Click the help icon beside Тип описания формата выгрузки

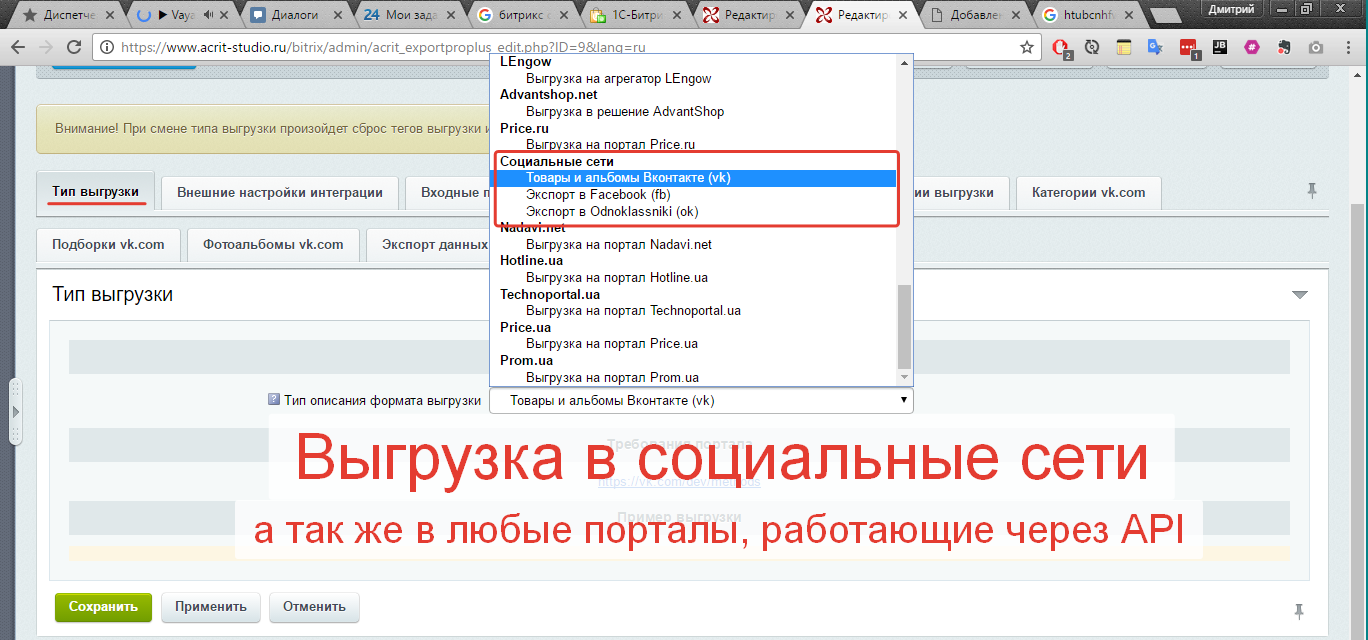pos(274,400)
